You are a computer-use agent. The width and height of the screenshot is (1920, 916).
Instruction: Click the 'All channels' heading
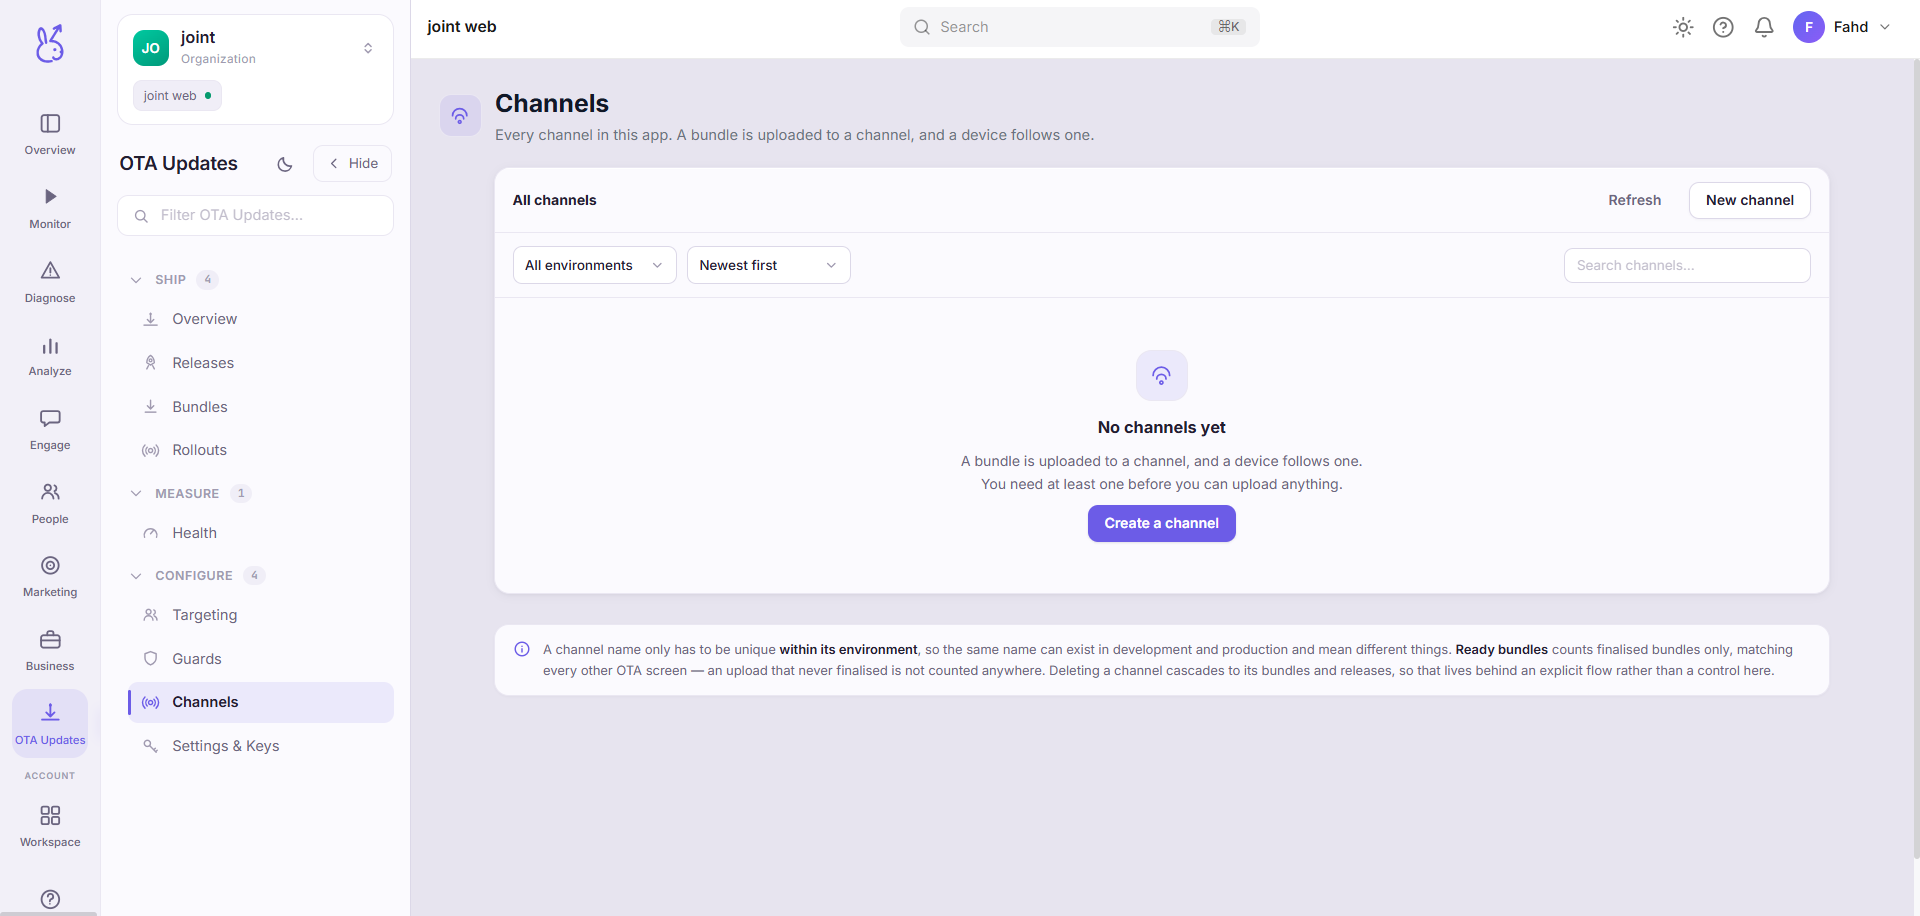[554, 200]
